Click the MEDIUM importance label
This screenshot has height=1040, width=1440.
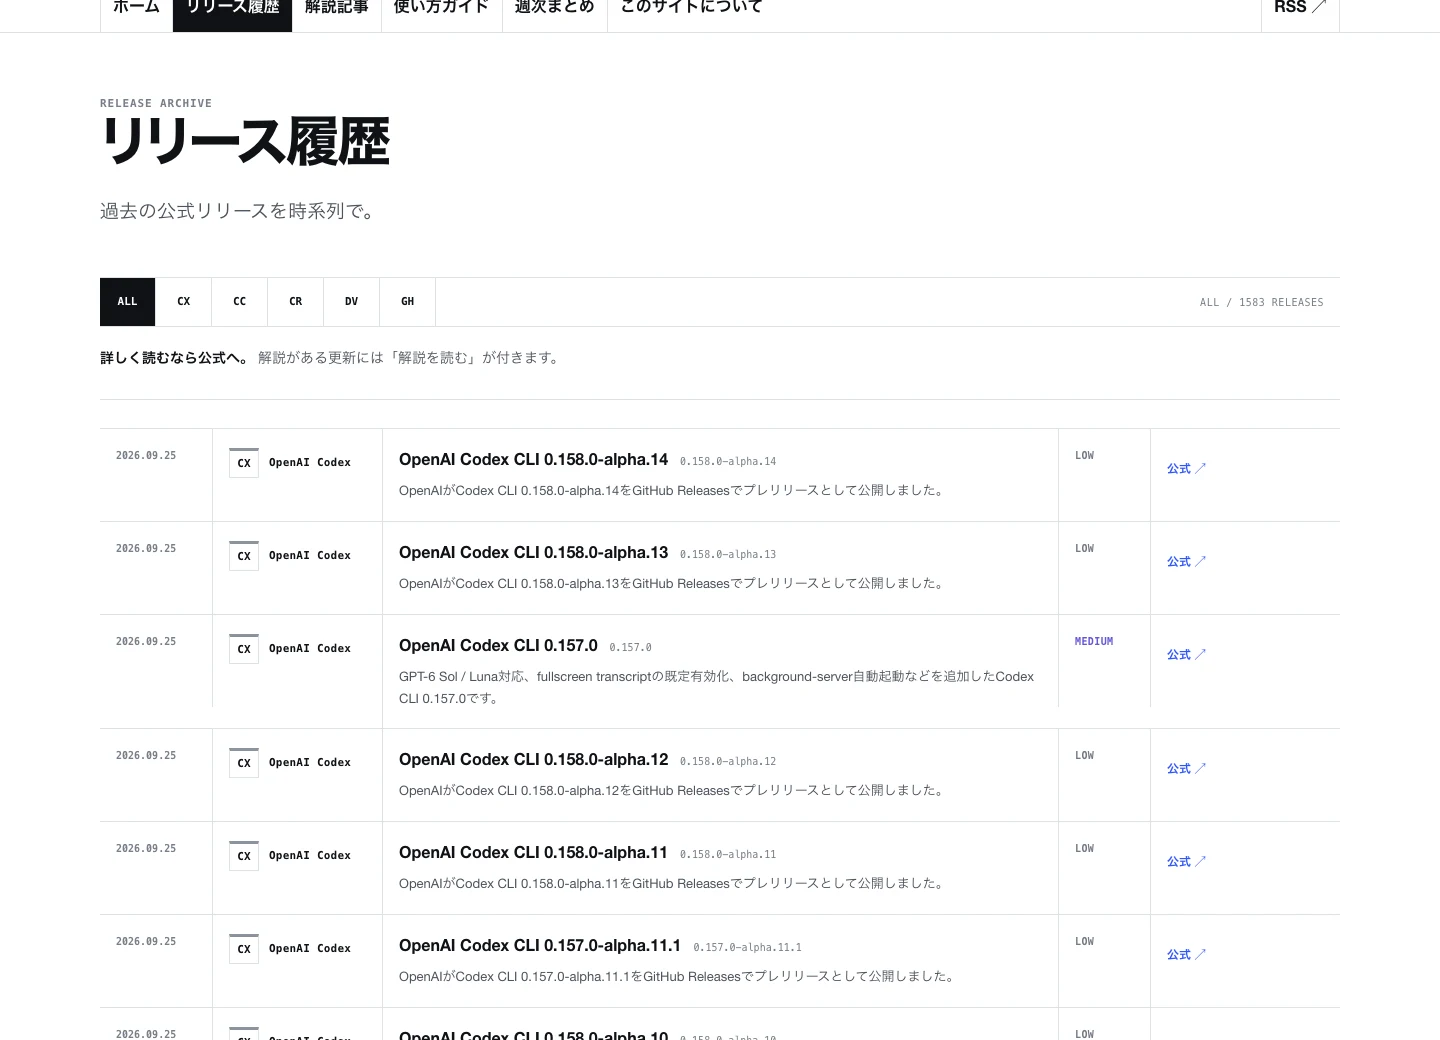(1094, 642)
